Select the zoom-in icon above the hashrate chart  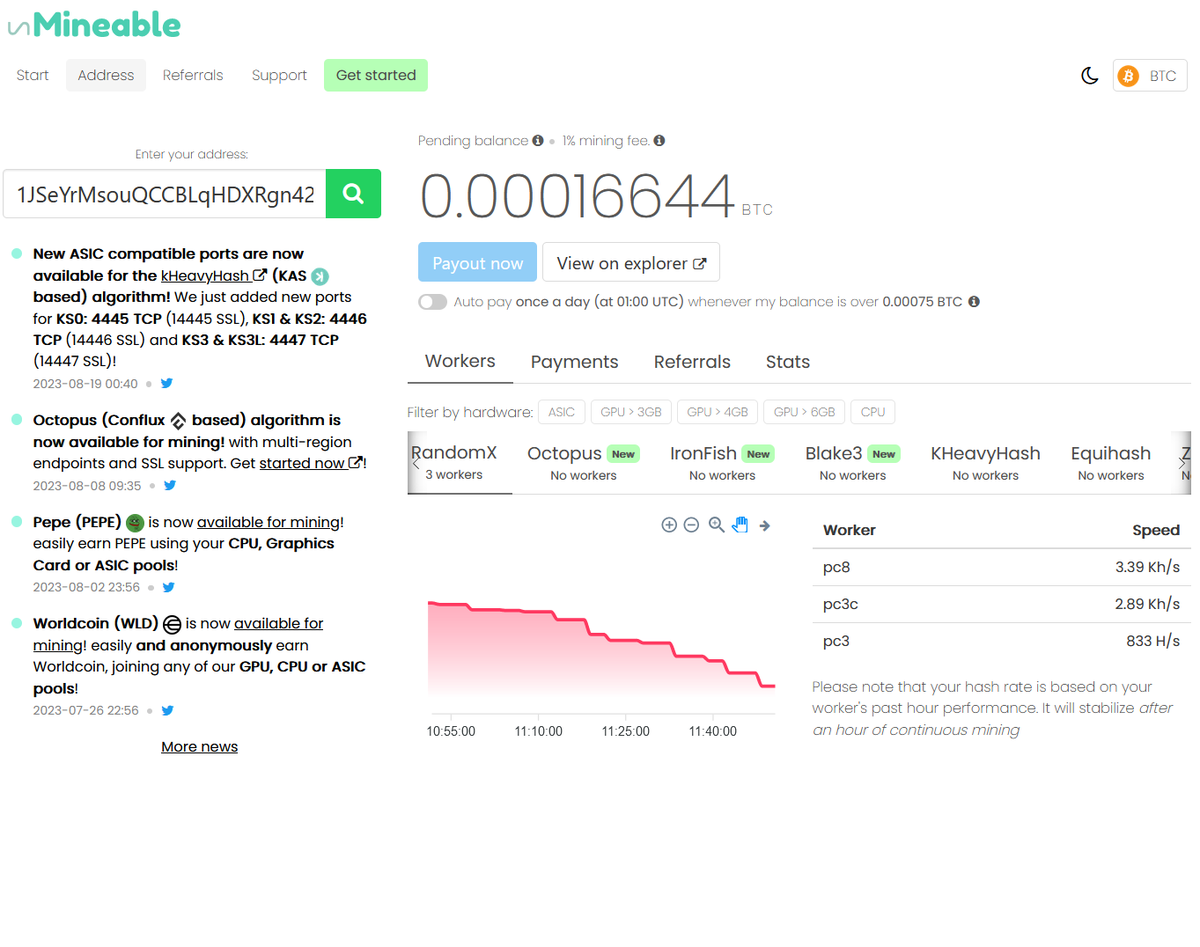click(x=669, y=524)
